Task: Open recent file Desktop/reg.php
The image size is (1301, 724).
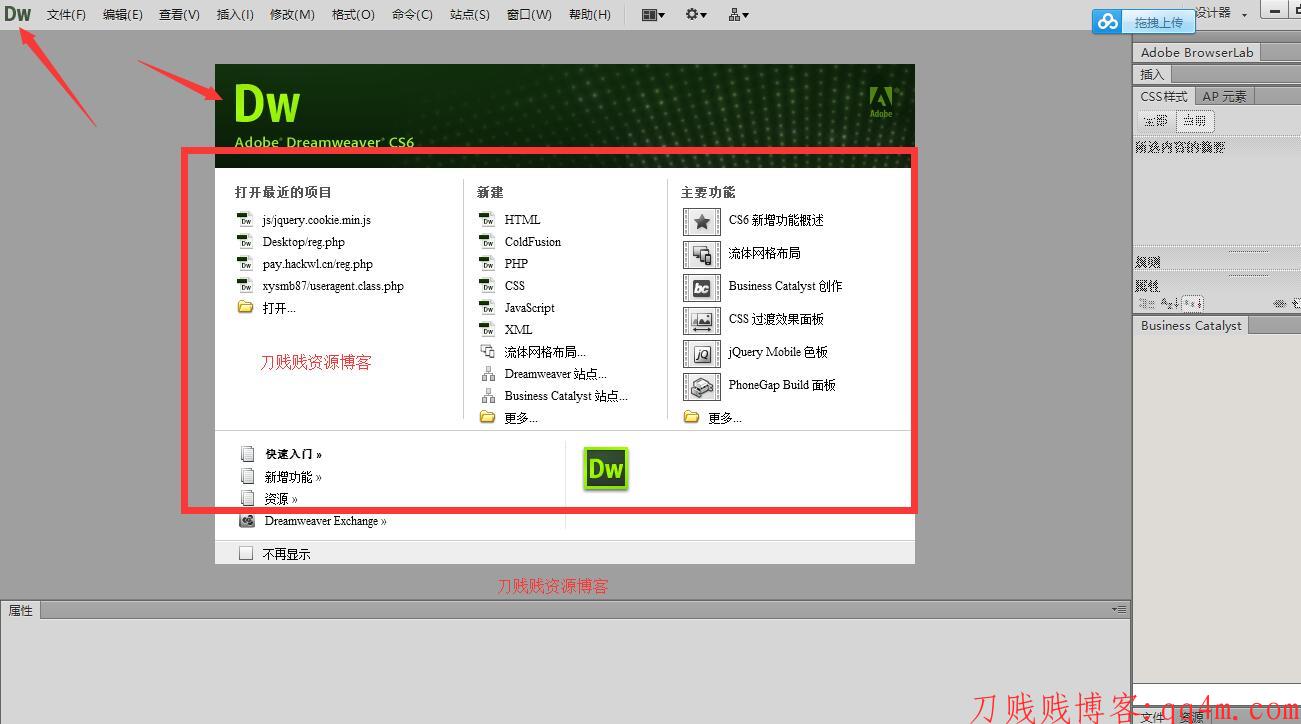Action: [x=303, y=242]
